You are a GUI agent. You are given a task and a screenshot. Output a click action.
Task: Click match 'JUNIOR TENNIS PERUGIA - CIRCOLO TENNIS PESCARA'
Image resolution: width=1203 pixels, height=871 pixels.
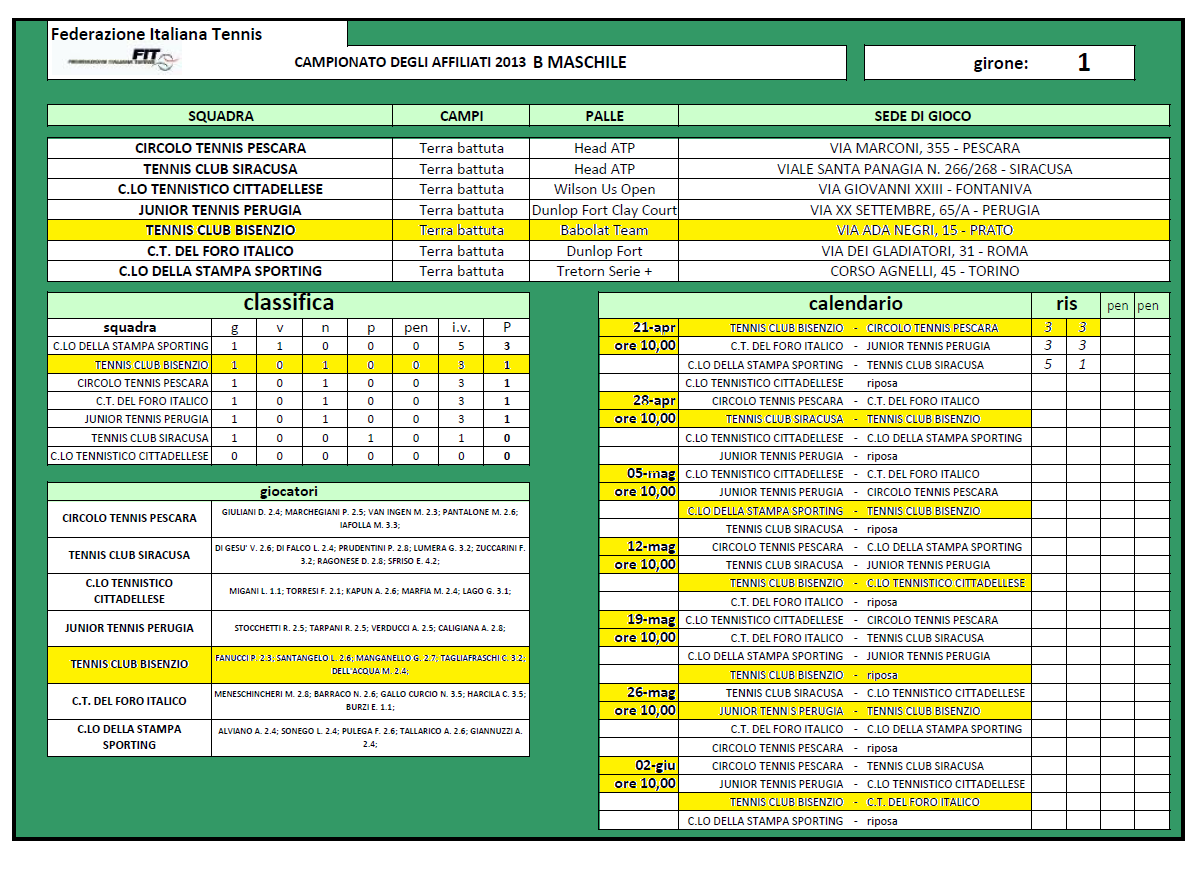(855, 492)
